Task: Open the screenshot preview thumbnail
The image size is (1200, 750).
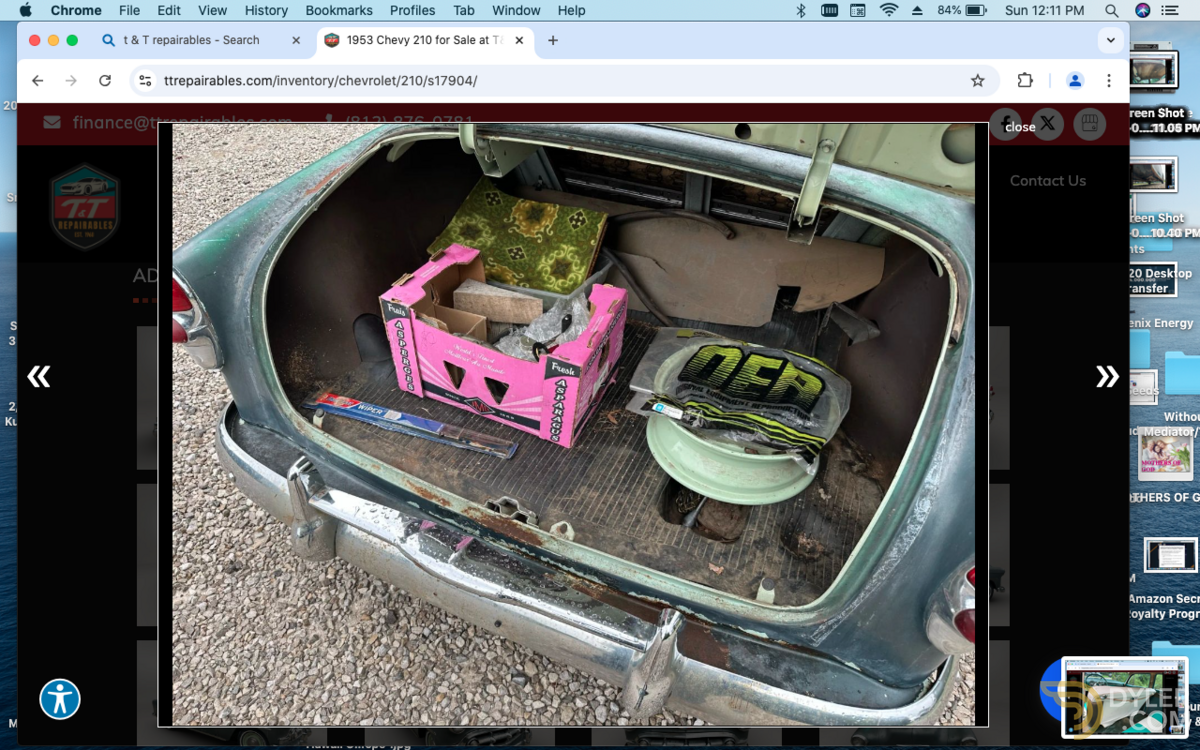Action: pyautogui.click(x=1127, y=697)
